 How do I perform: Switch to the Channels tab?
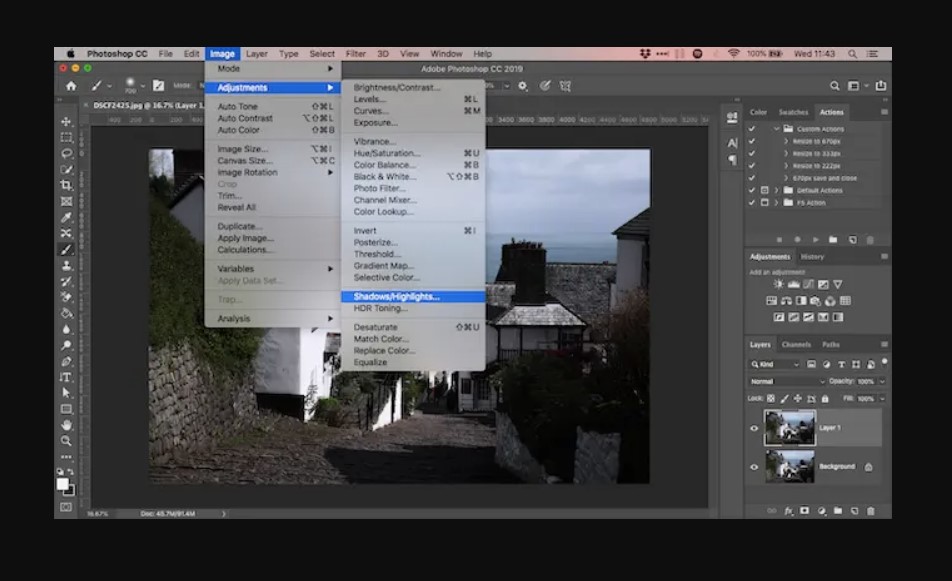pos(796,345)
